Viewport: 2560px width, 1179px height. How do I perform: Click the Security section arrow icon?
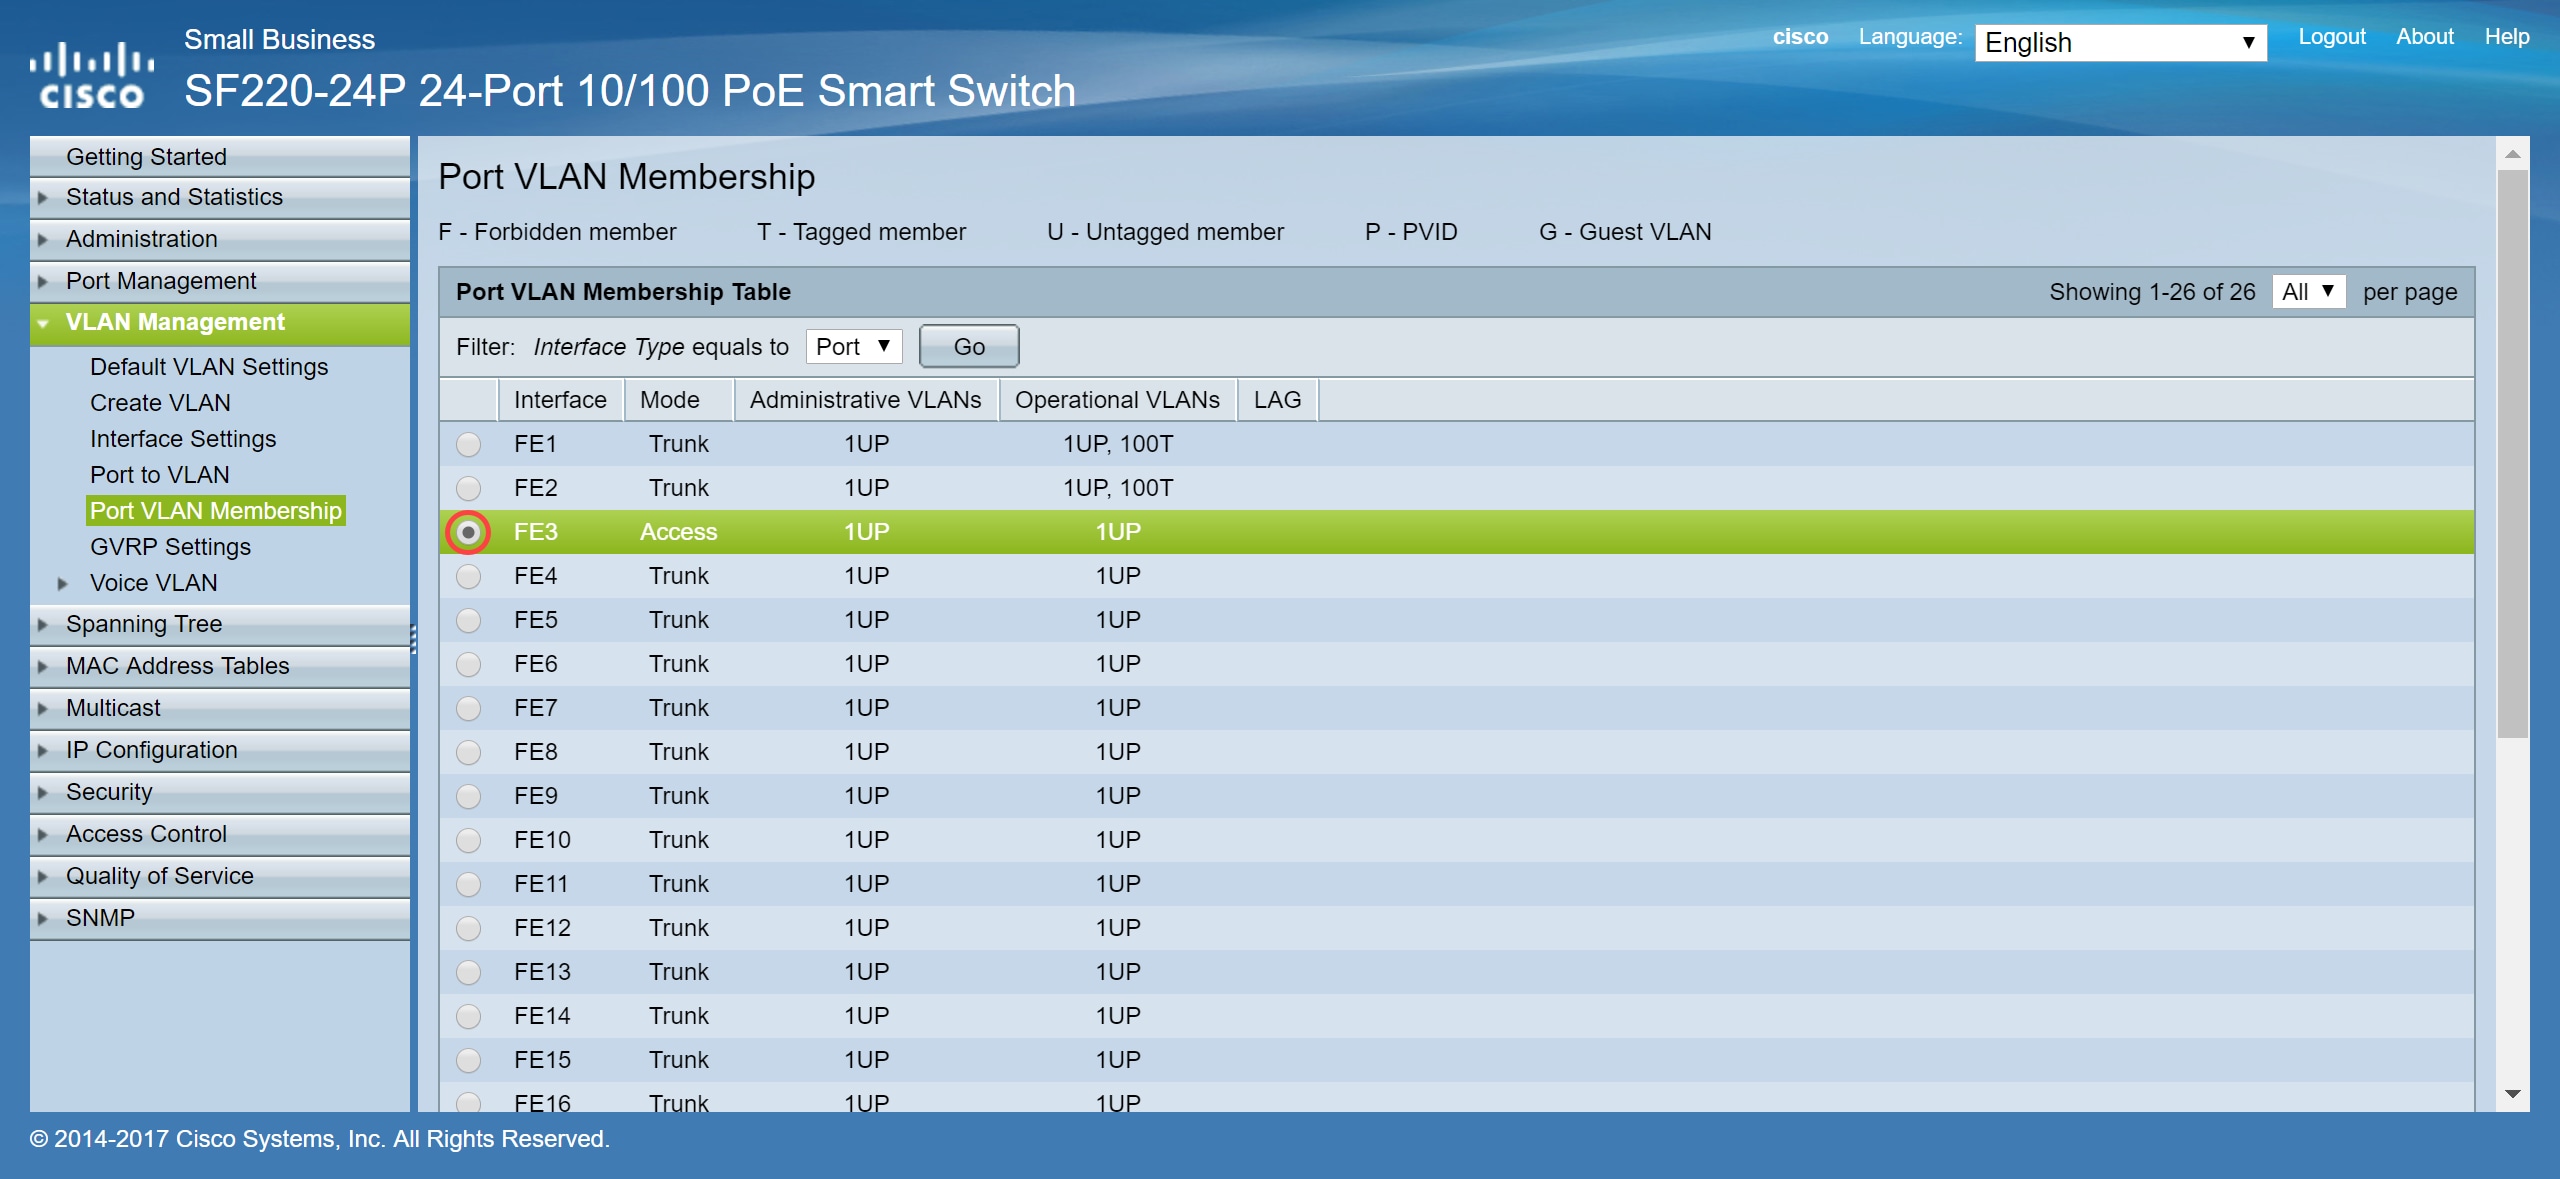click(43, 793)
